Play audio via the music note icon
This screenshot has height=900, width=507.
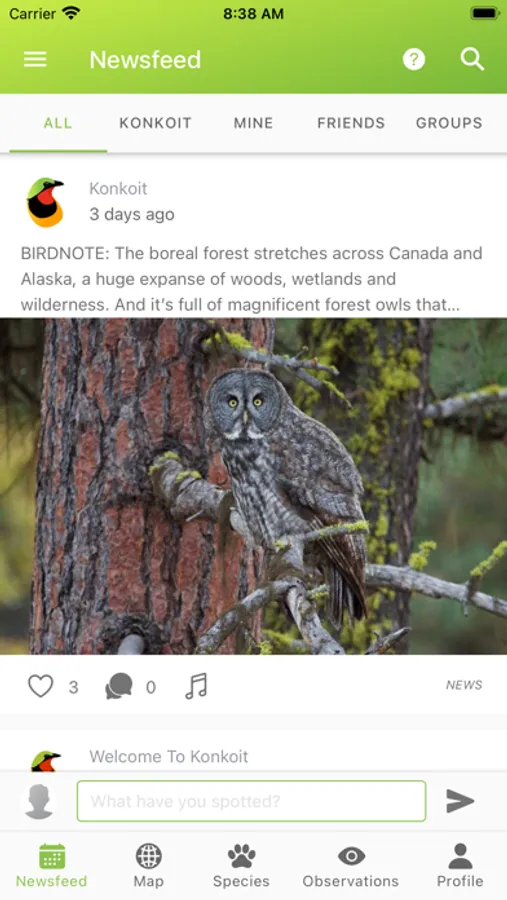click(196, 686)
